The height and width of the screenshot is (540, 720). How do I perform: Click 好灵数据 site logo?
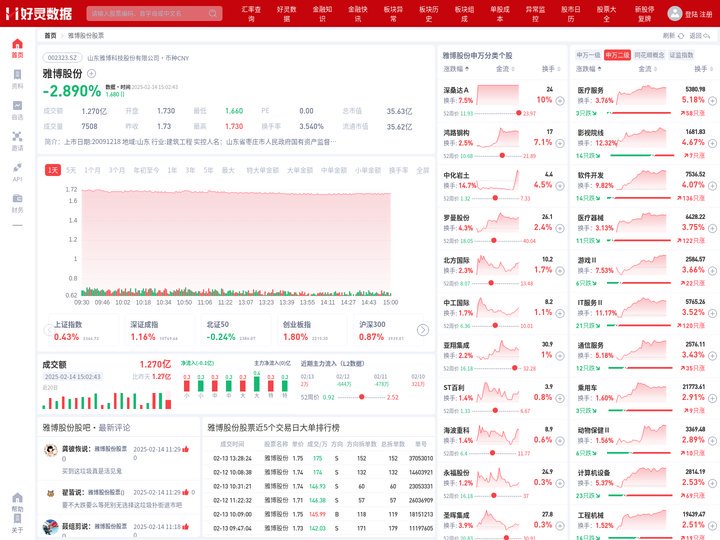point(39,14)
